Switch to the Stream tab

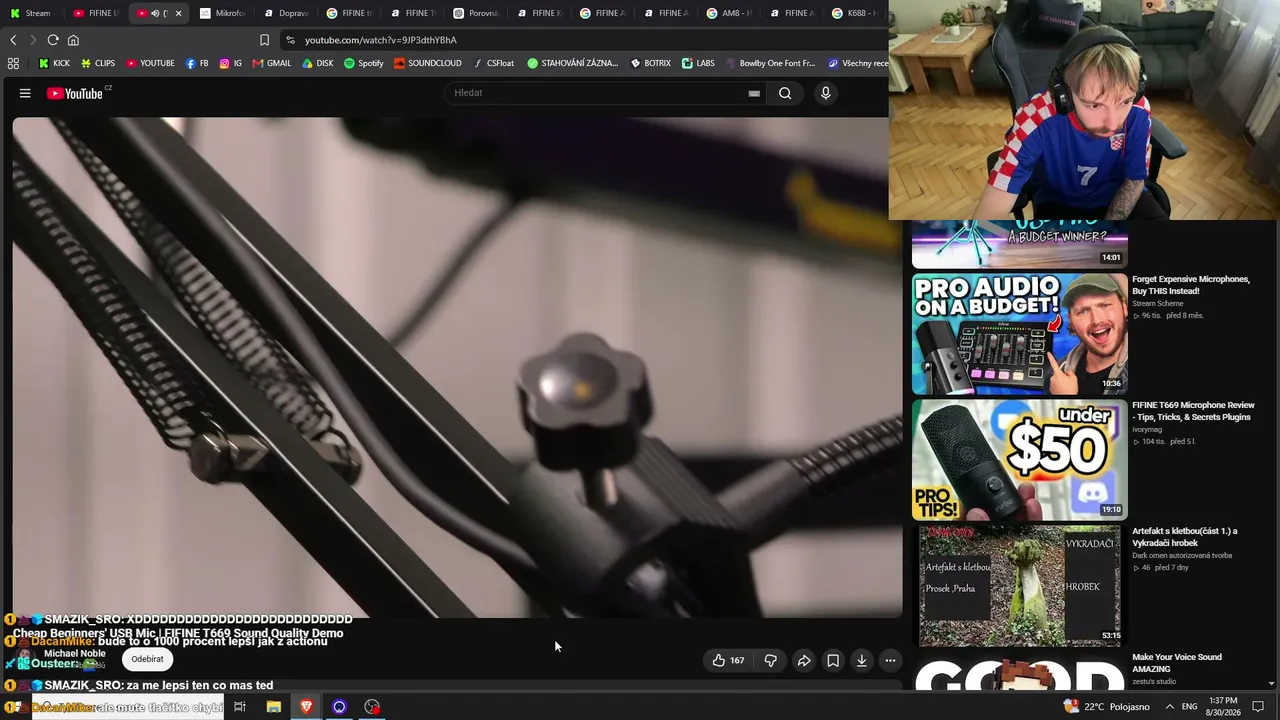click(x=31, y=13)
